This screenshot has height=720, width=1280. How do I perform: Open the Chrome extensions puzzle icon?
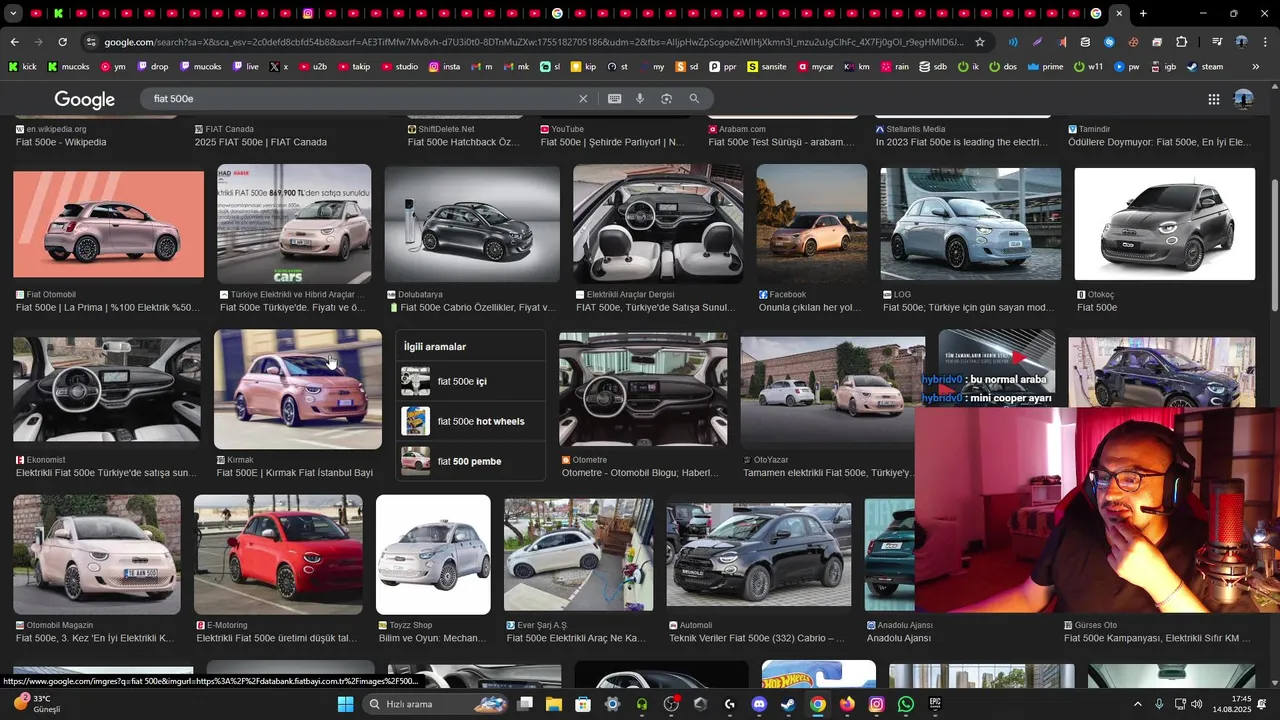1182,42
